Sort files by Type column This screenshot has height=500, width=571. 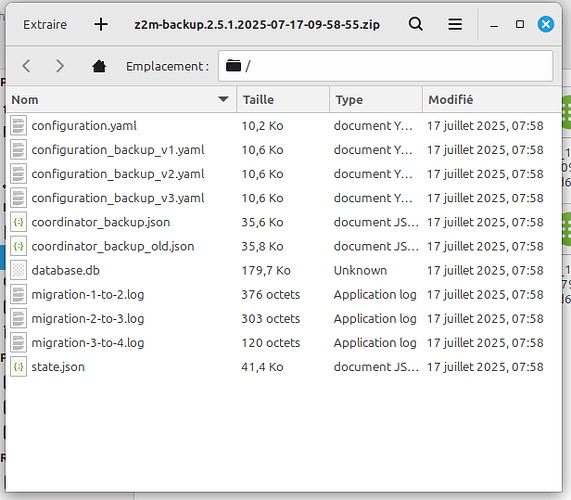tap(376, 99)
